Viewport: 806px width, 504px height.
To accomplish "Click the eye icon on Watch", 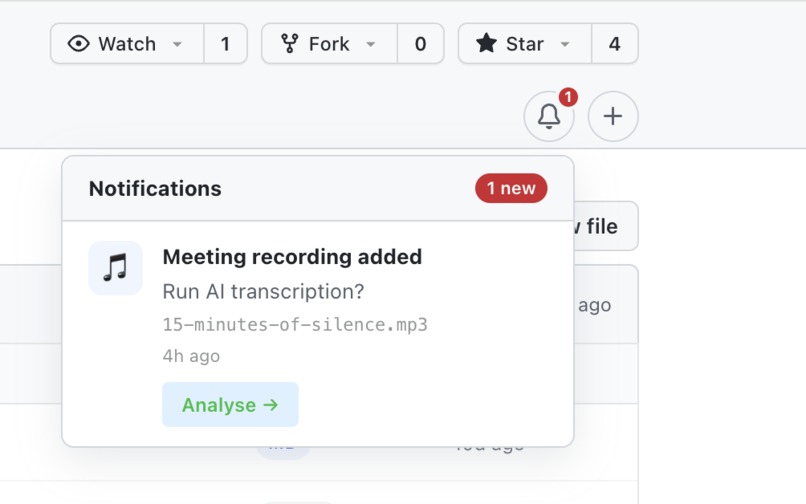I will [x=79, y=44].
